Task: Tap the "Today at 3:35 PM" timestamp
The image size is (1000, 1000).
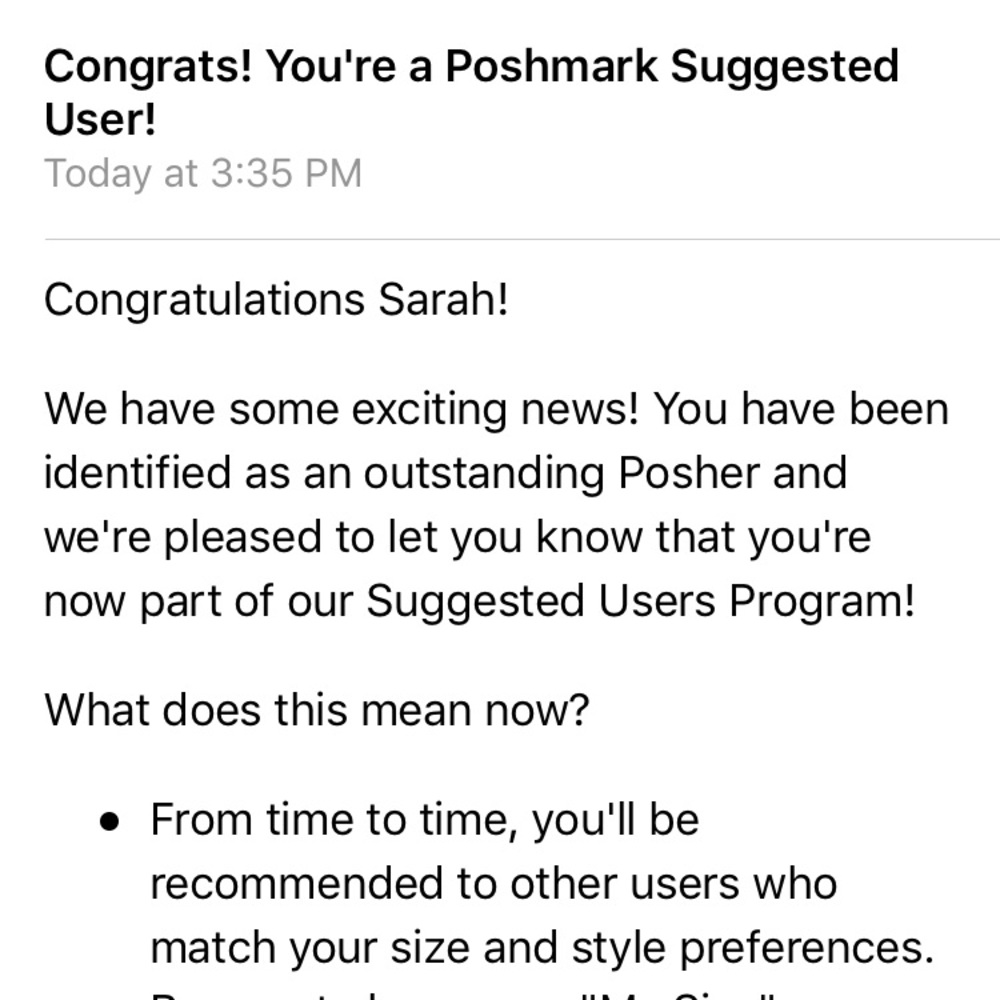Action: pos(202,173)
